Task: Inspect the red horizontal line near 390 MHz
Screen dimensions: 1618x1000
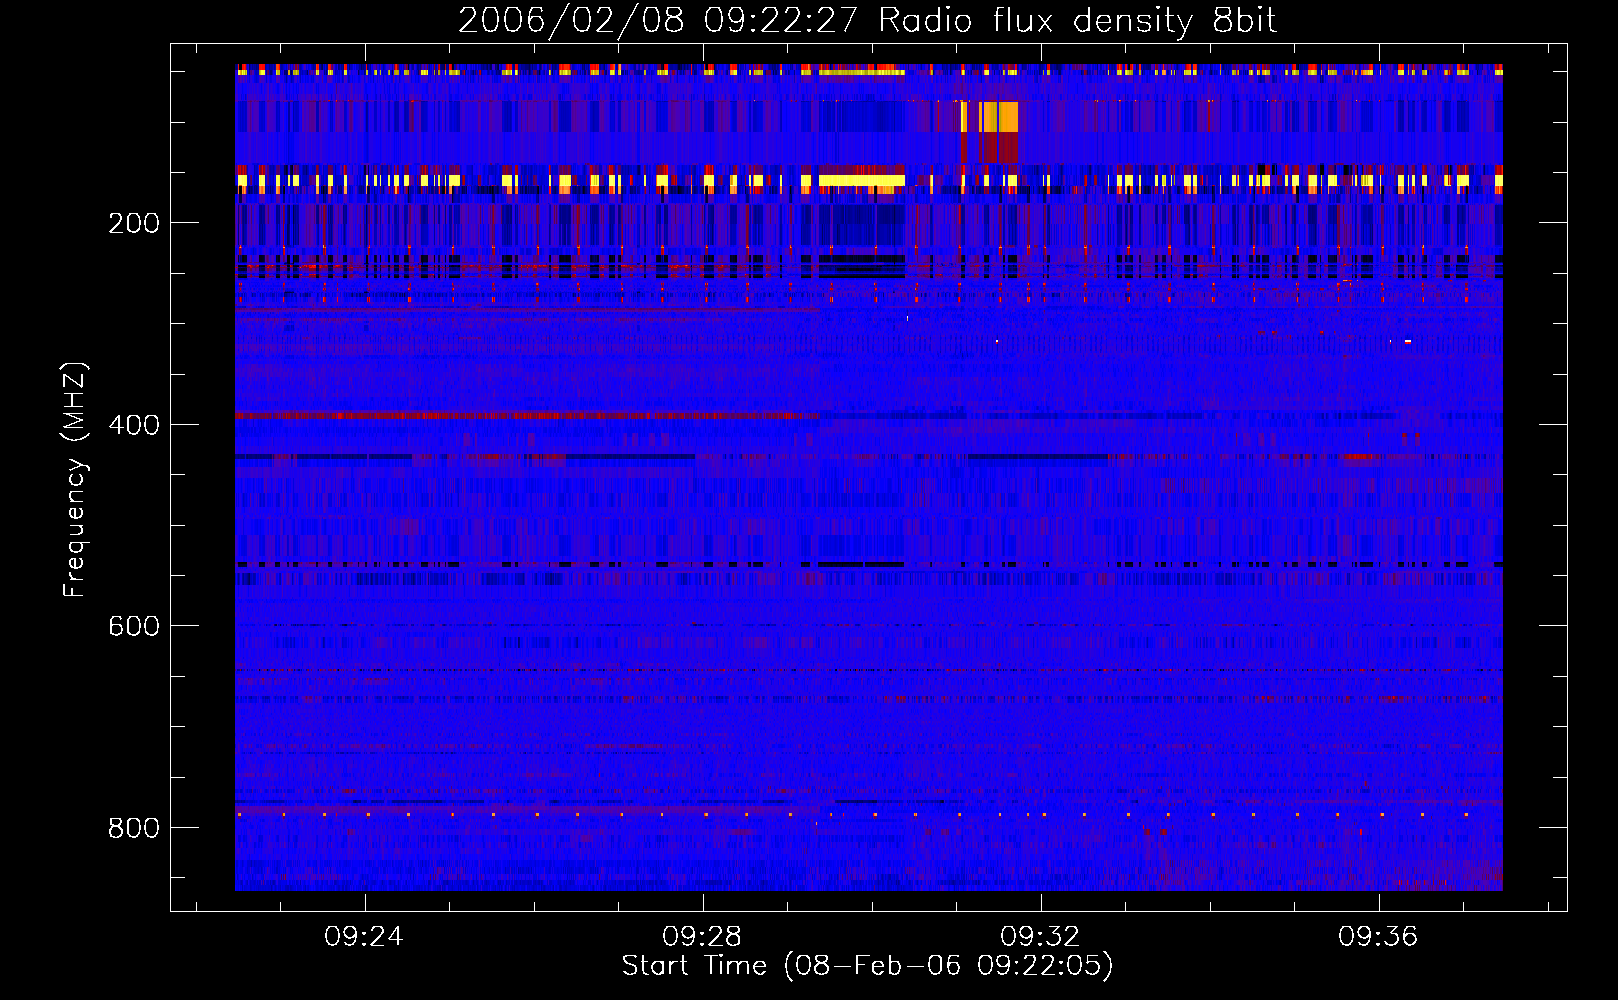Action: click(527, 415)
